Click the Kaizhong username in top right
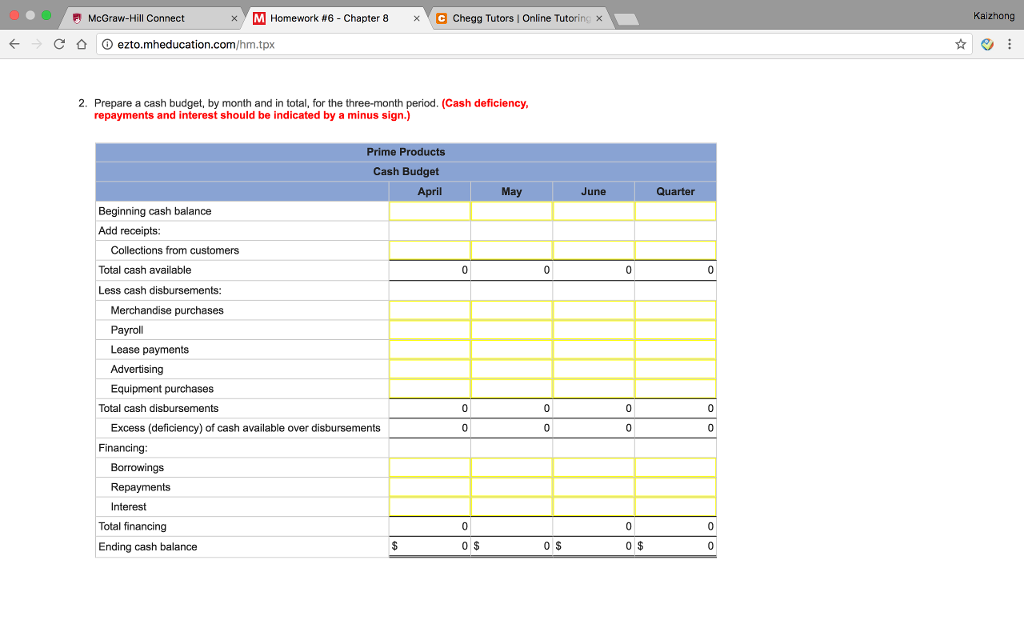The image size is (1024, 640). [x=993, y=15]
